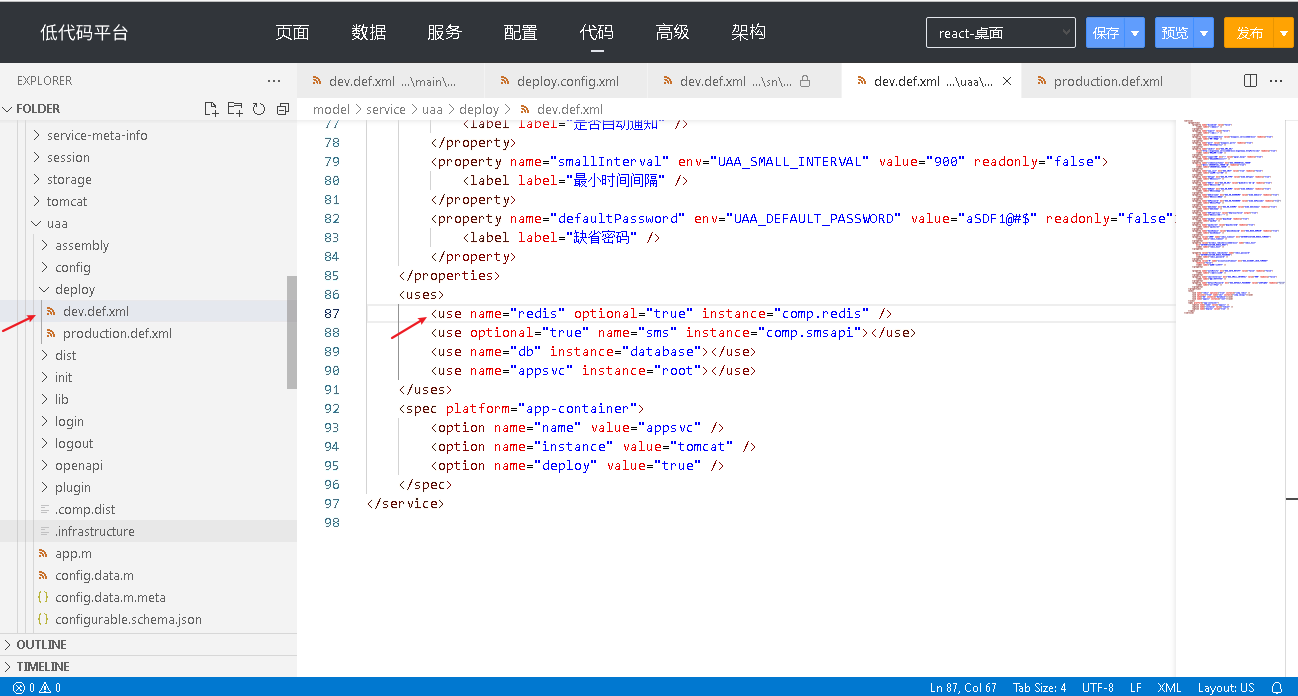Open dropdown arrow next to 发布
The height and width of the screenshot is (696, 1298).
click(x=1286, y=33)
